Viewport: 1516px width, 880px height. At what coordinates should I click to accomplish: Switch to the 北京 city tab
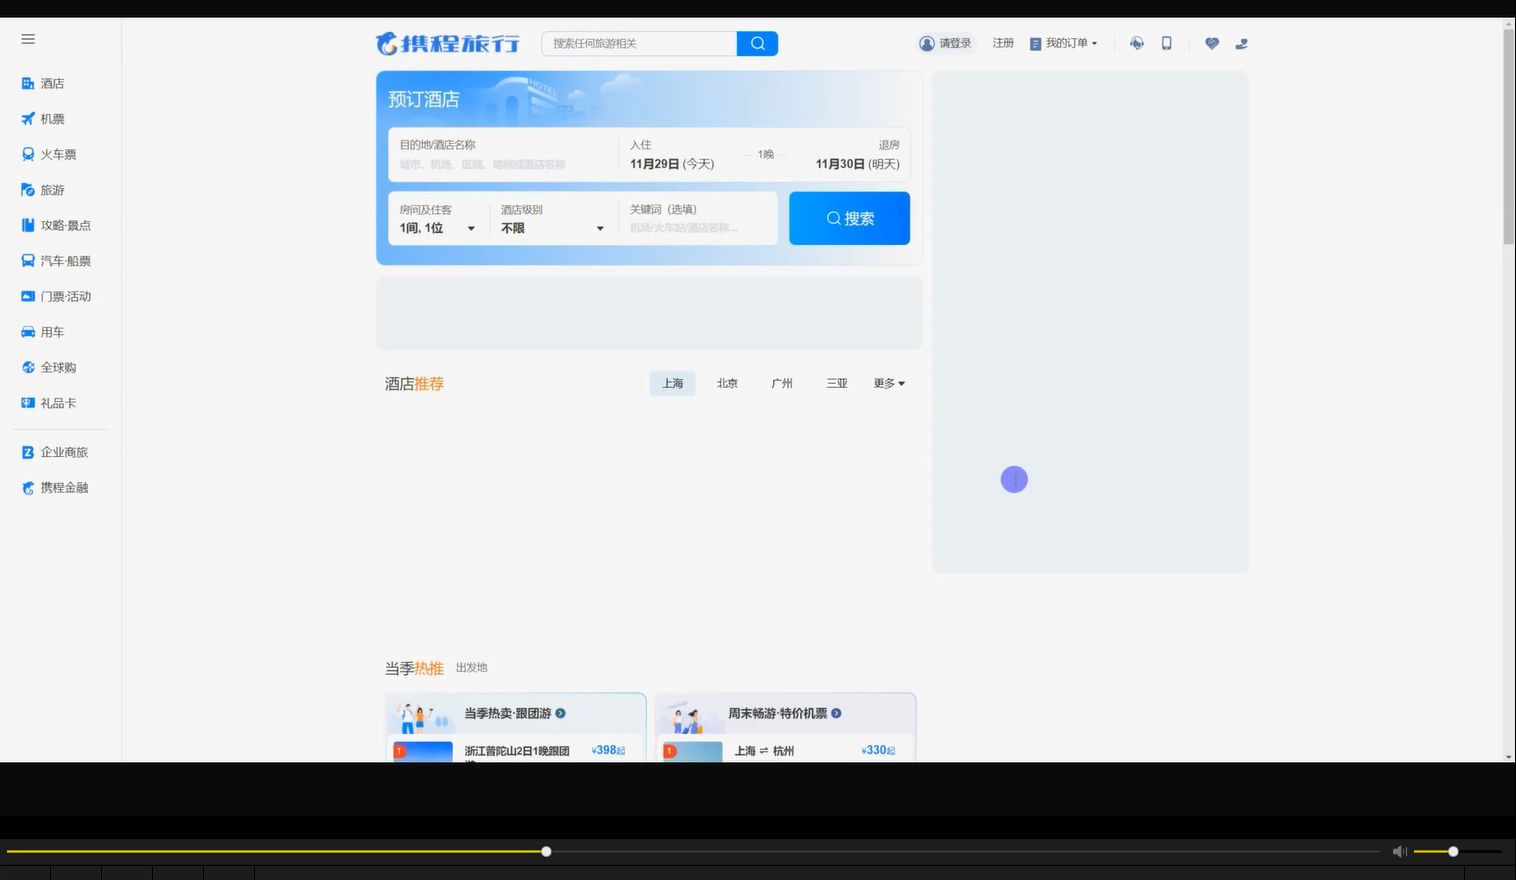727,383
